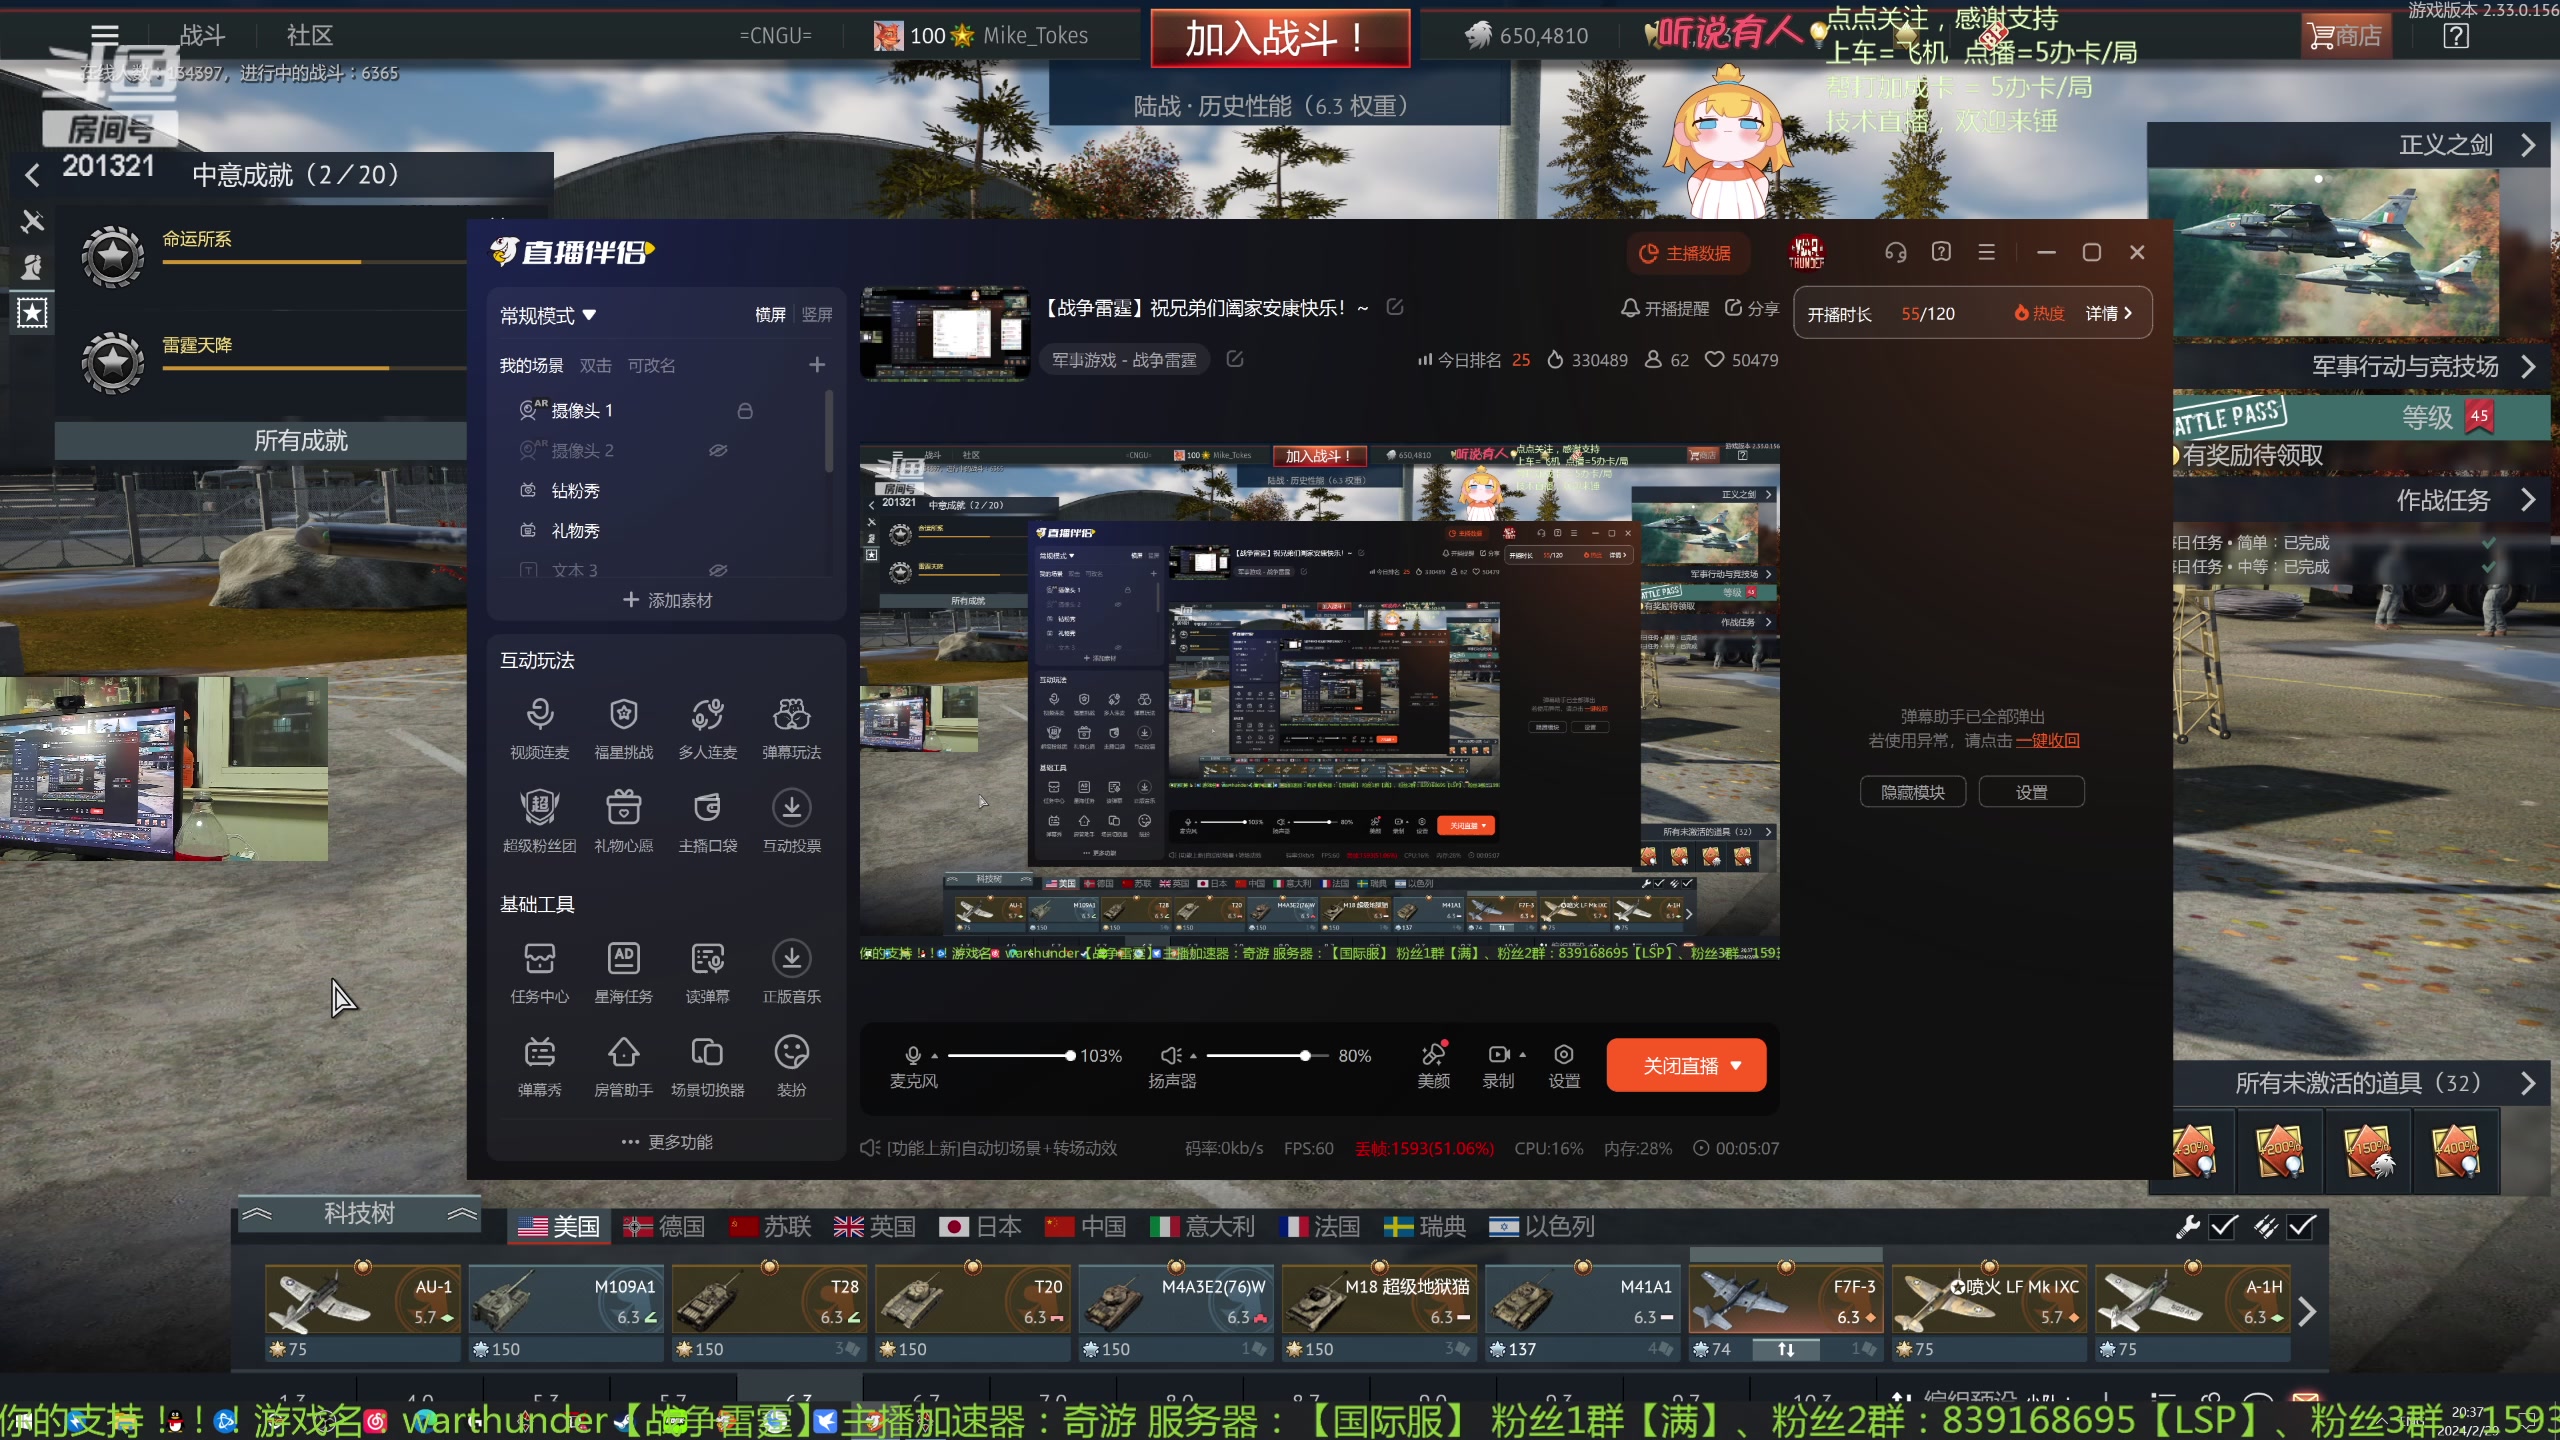Click the 读弹幕 read comments icon
The image size is (2560, 1440).
707,960
